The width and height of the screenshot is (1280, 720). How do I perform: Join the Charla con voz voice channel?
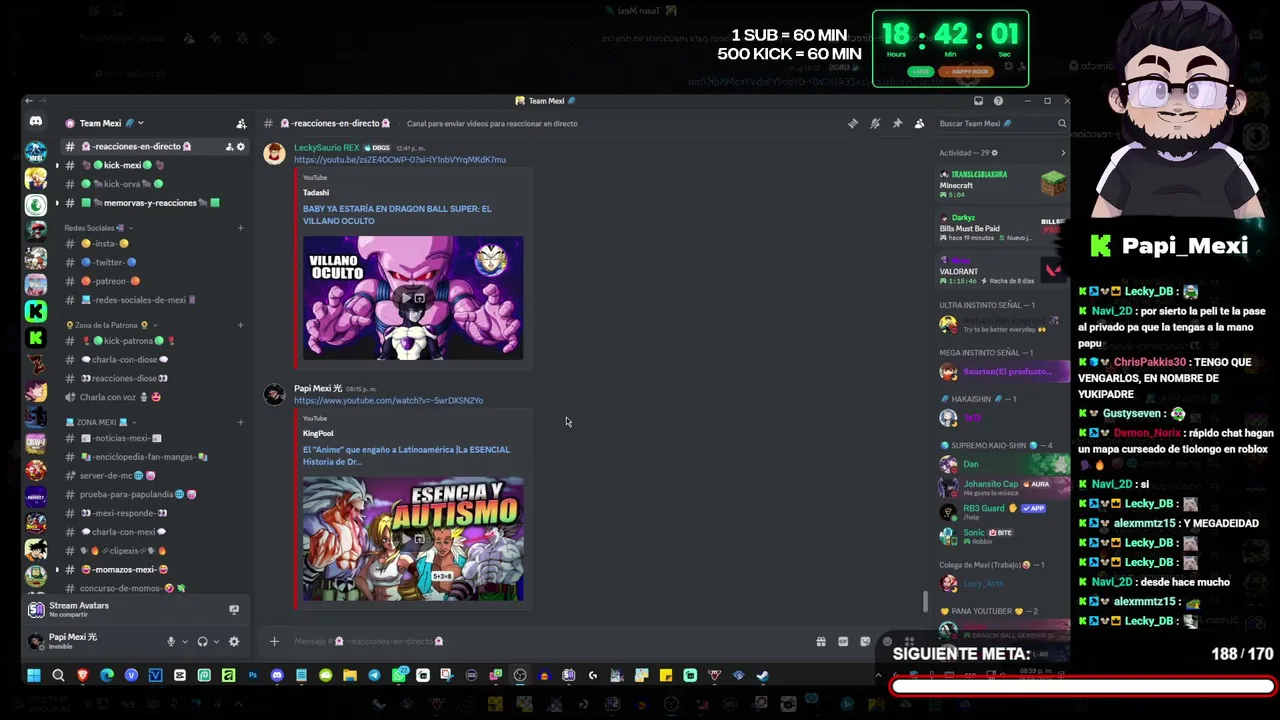(154, 397)
